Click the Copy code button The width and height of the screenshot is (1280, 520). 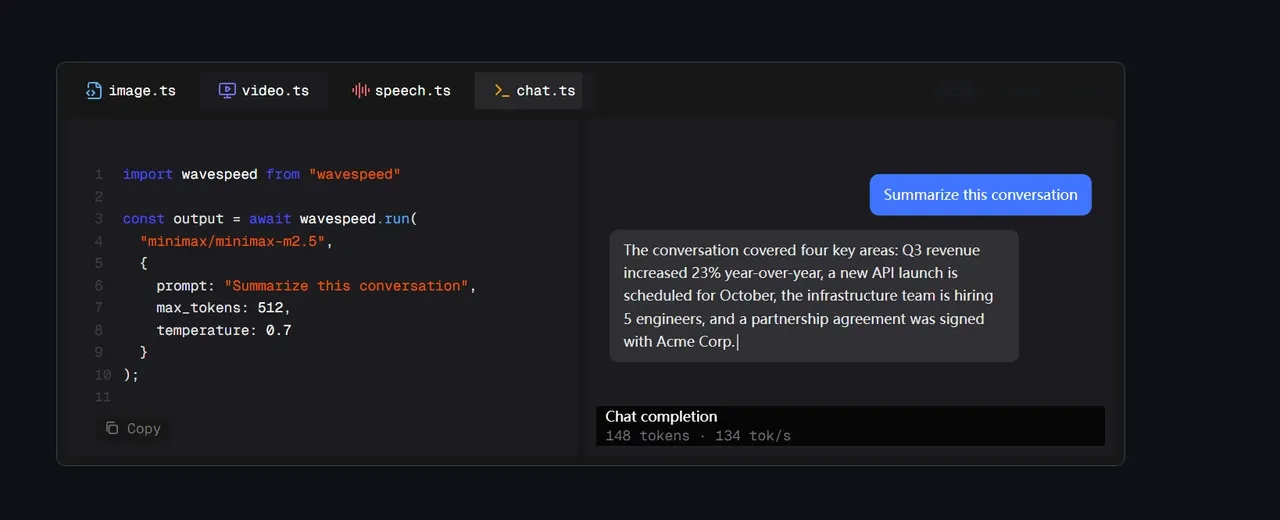[x=133, y=428]
